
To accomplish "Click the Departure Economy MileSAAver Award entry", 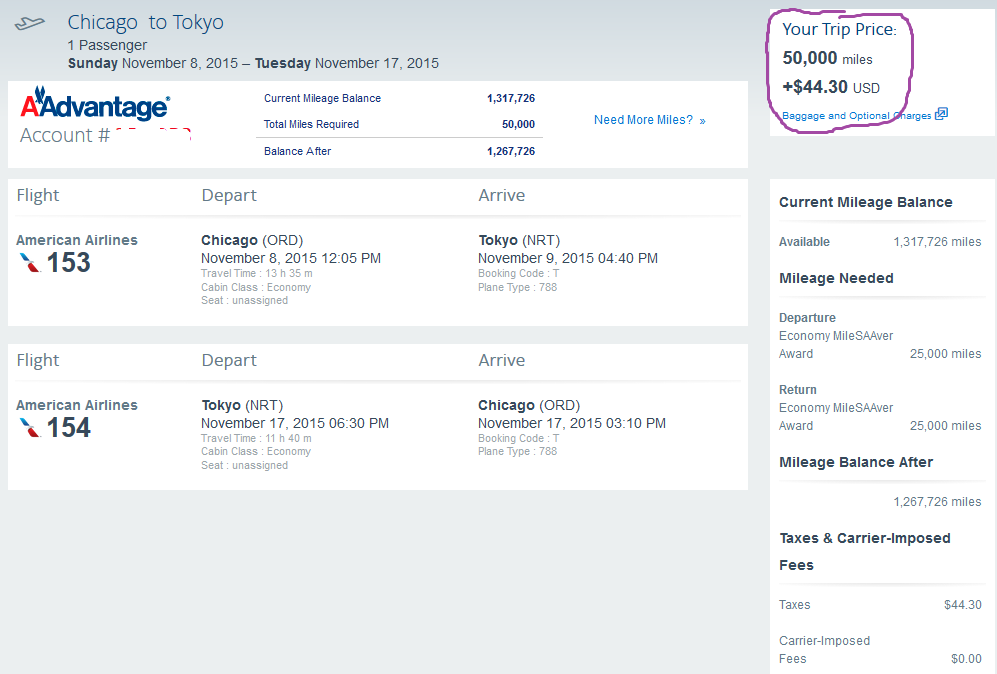I will tap(880, 336).
